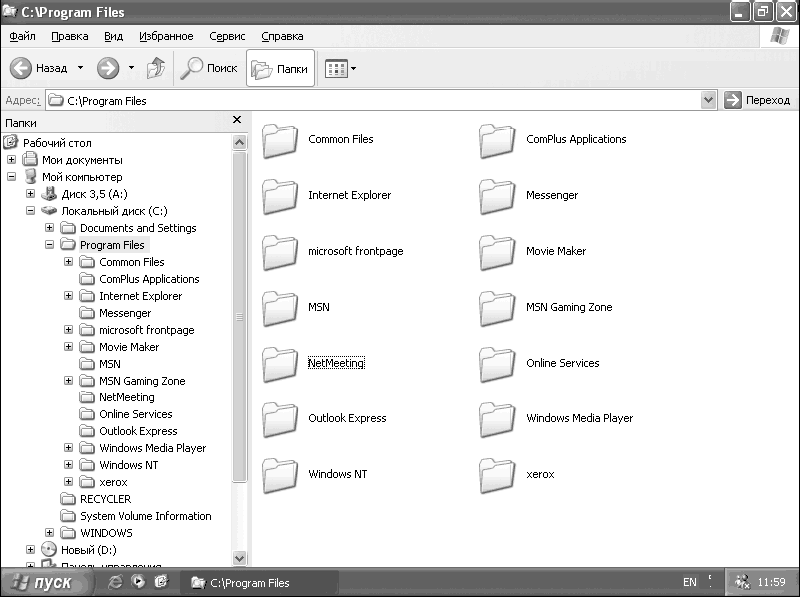Select Новый (D:) drive in tree
Viewport: 800px width, 597px height.
coord(89,550)
